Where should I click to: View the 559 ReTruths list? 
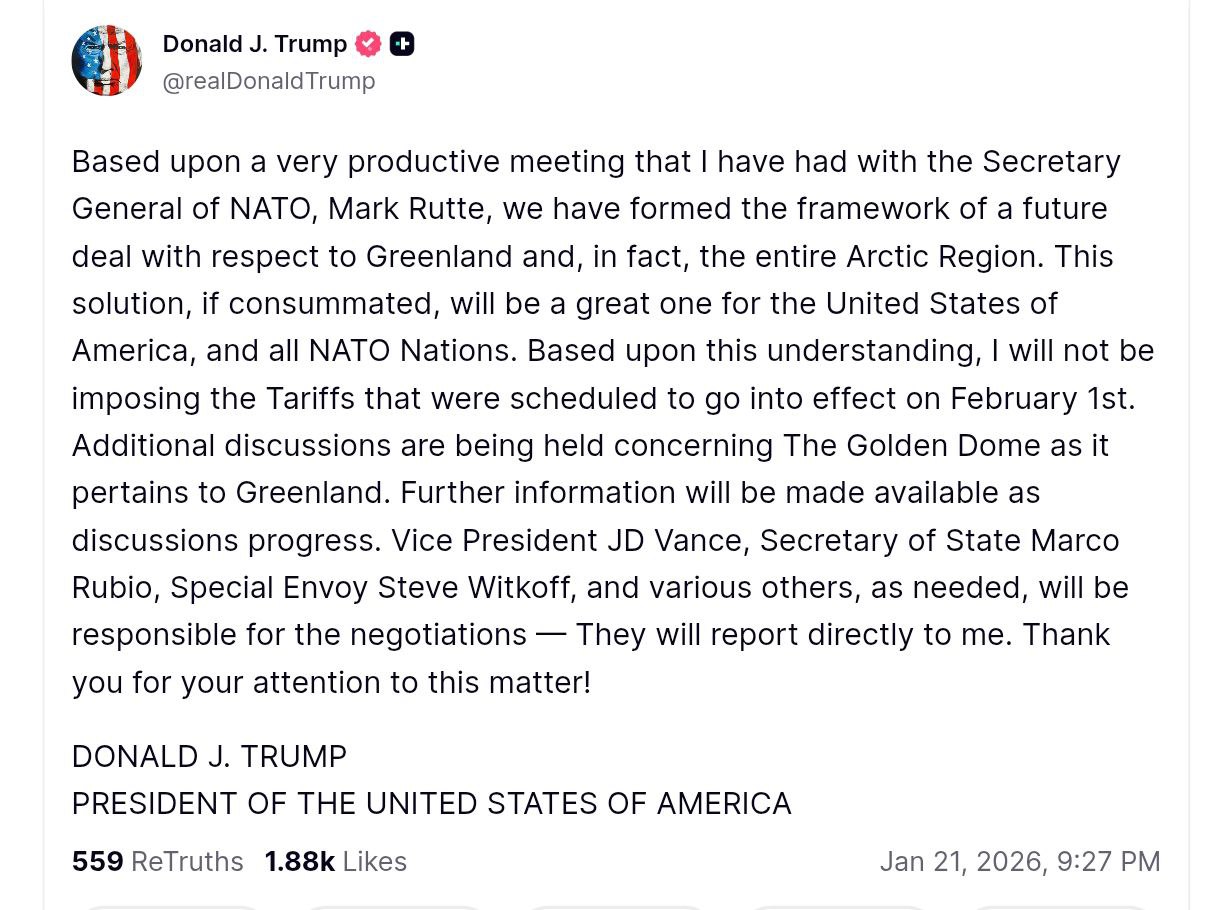[157, 861]
